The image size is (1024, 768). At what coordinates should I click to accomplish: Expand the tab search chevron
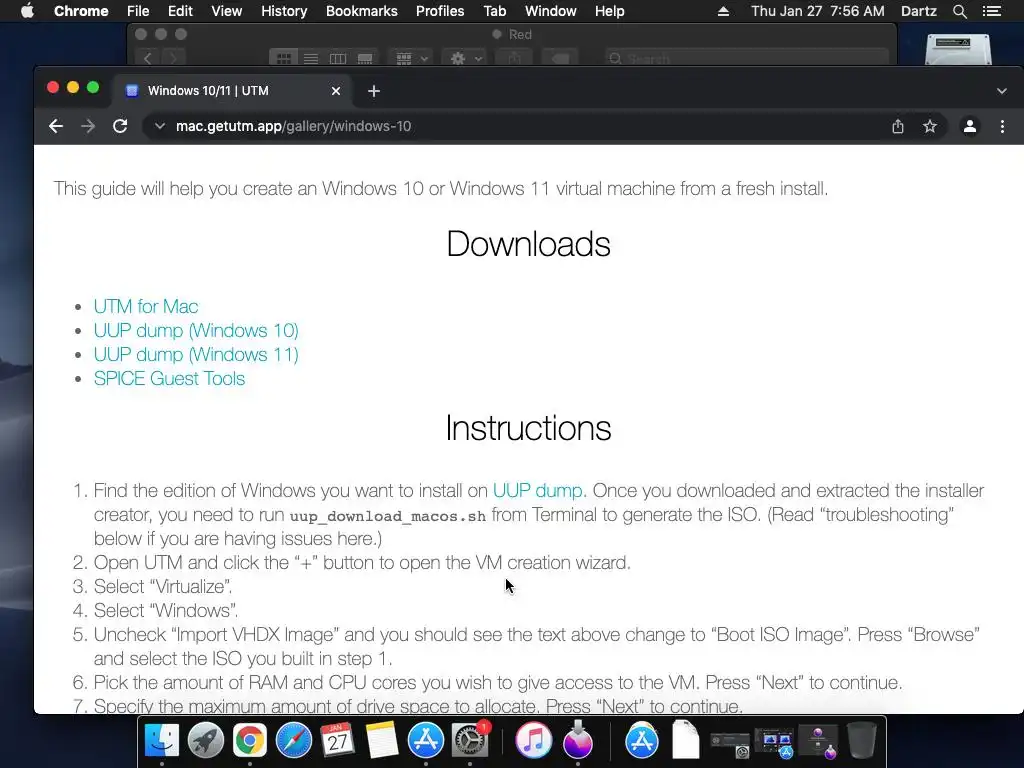point(1002,91)
